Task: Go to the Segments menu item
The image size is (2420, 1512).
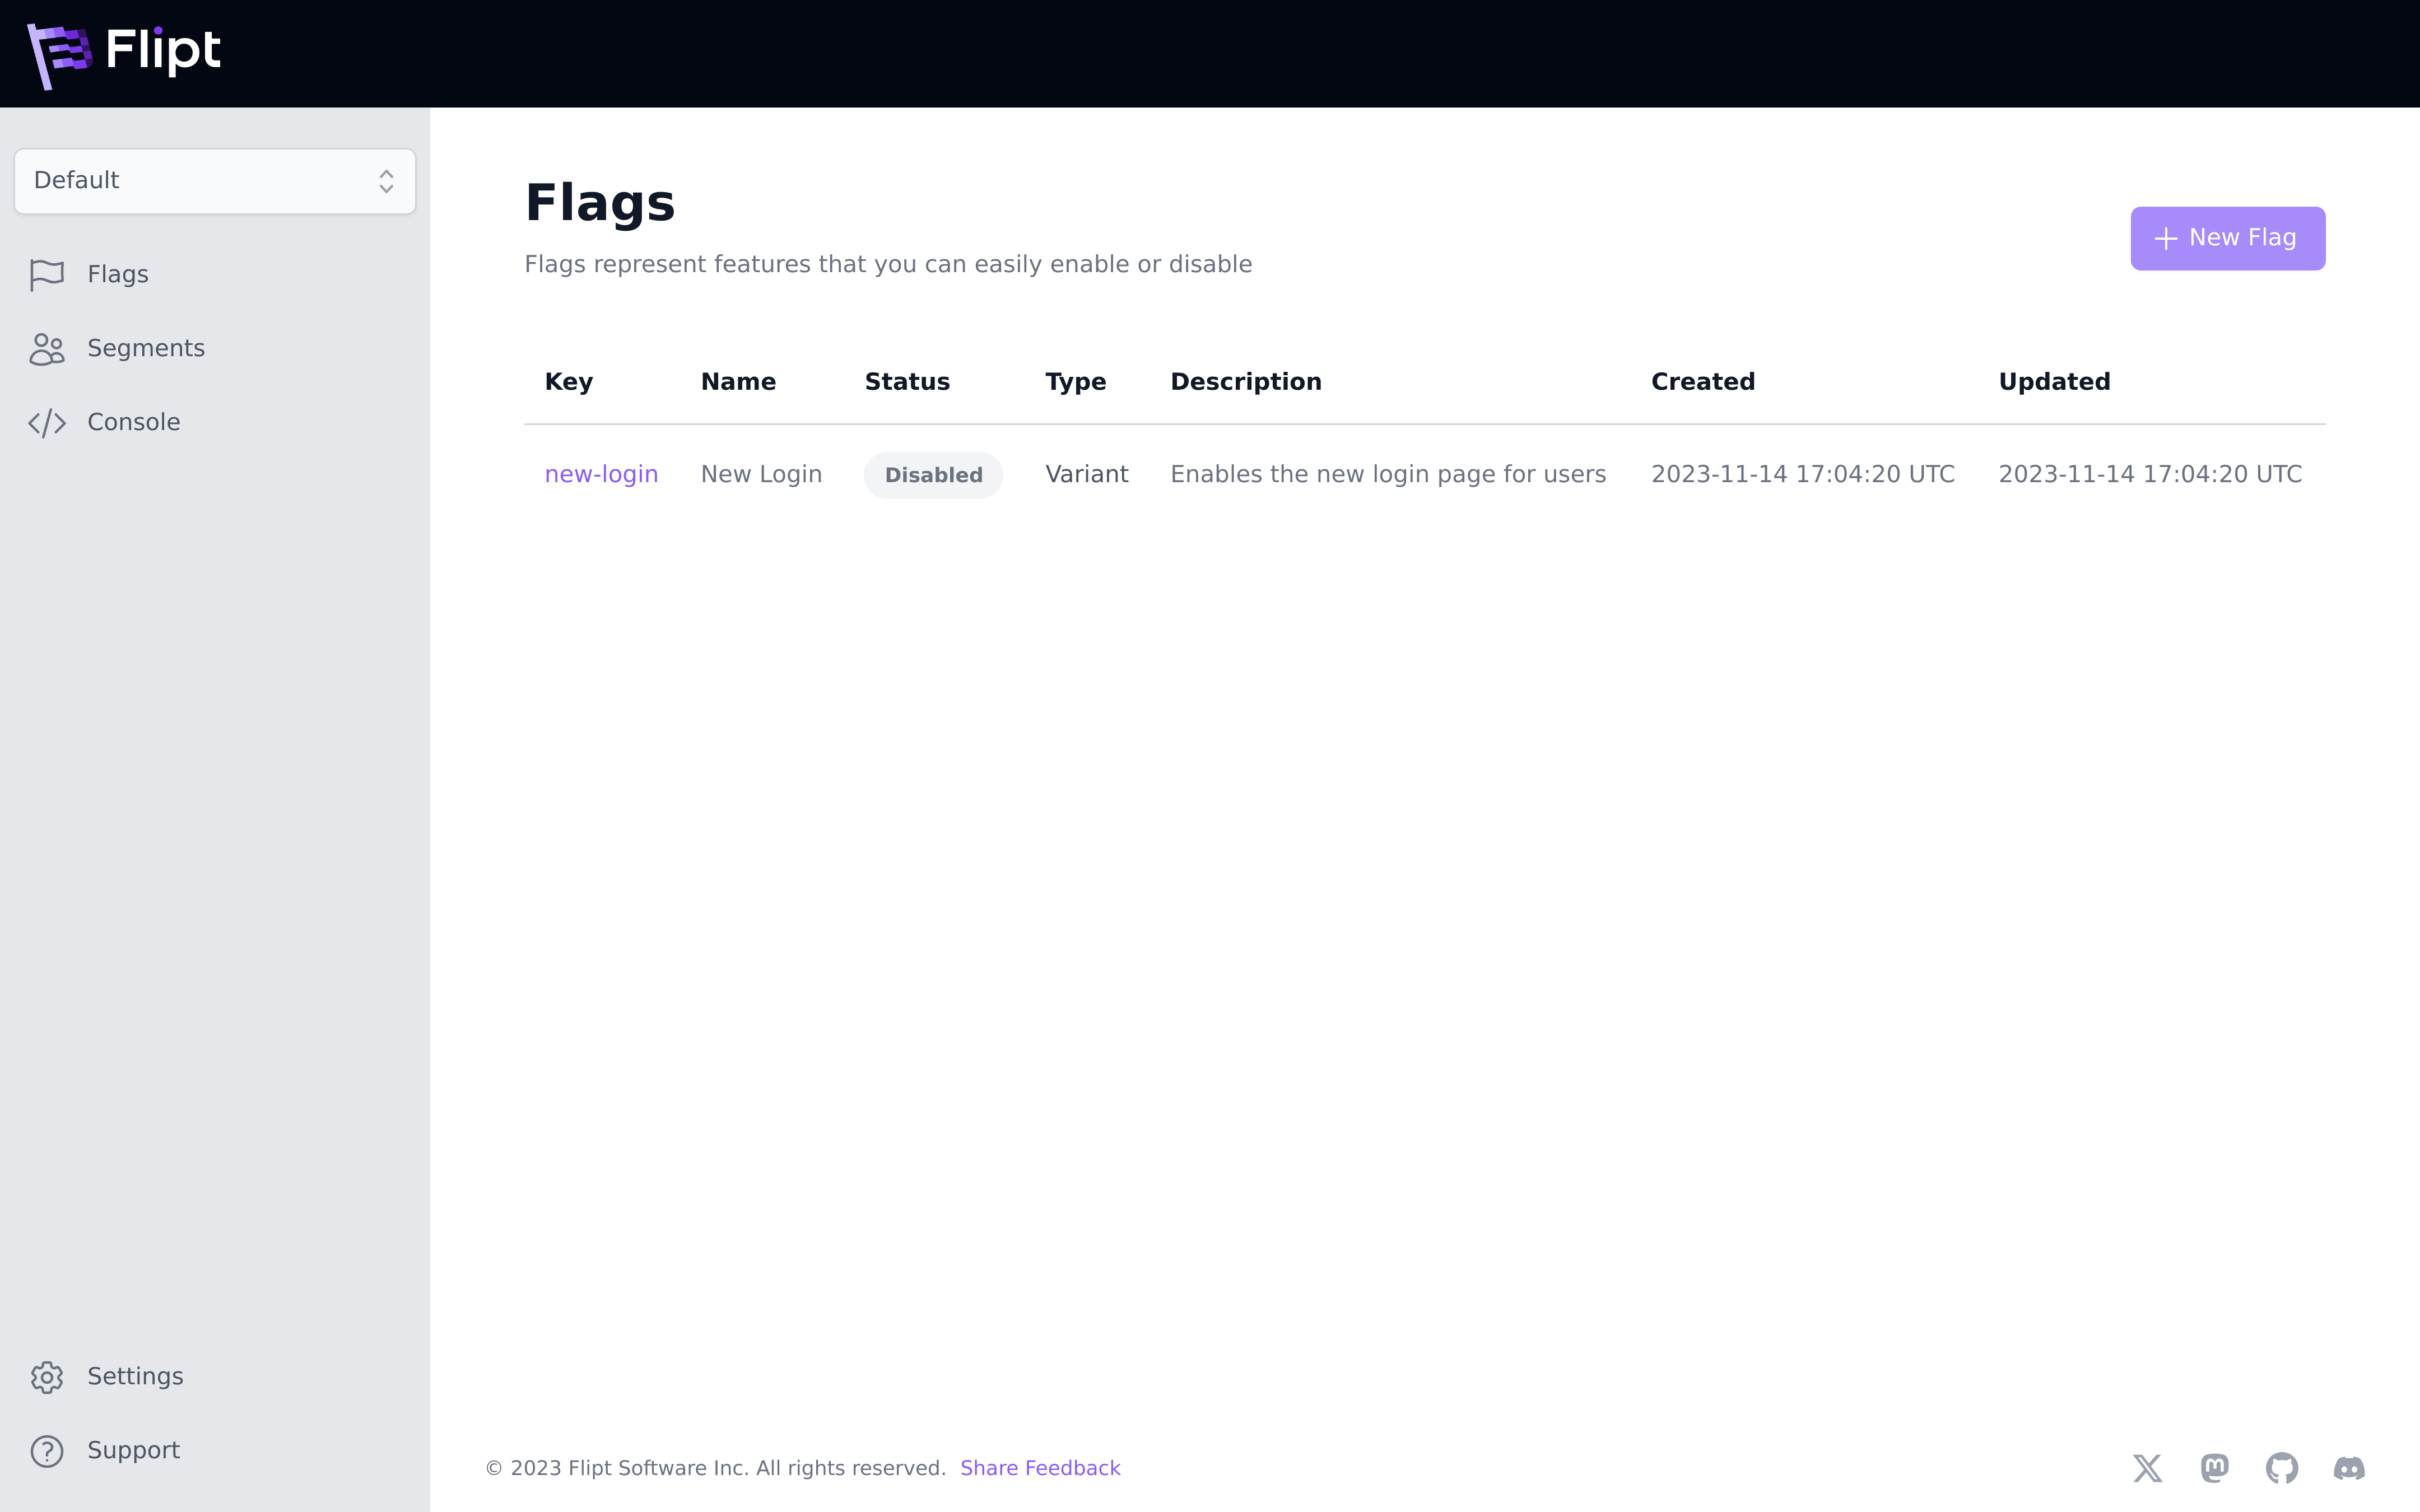Action: pos(146,349)
